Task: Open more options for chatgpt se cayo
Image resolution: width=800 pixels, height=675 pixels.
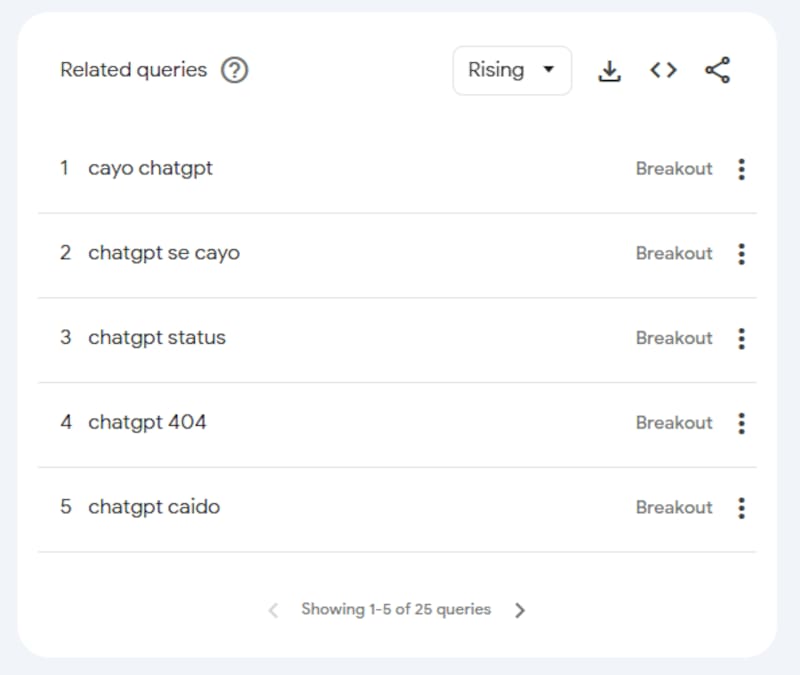Action: pyautogui.click(x=741, y=254)
